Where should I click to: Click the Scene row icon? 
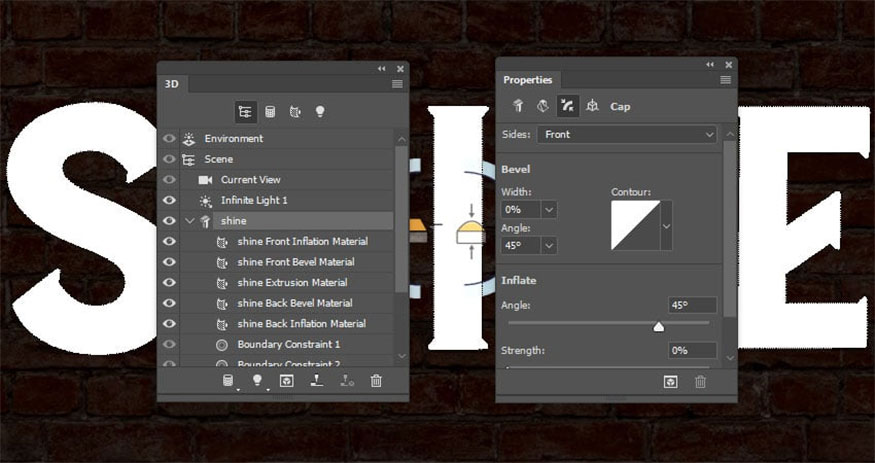189,159
